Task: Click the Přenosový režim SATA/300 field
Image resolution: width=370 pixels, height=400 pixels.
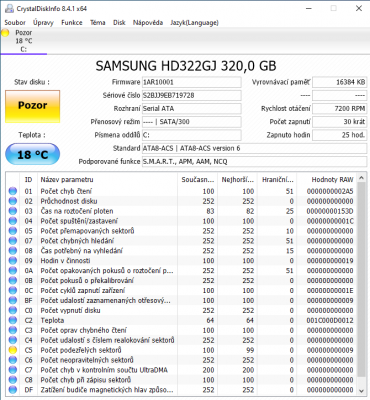Action: pyautogui.click(x=192, y=122)
